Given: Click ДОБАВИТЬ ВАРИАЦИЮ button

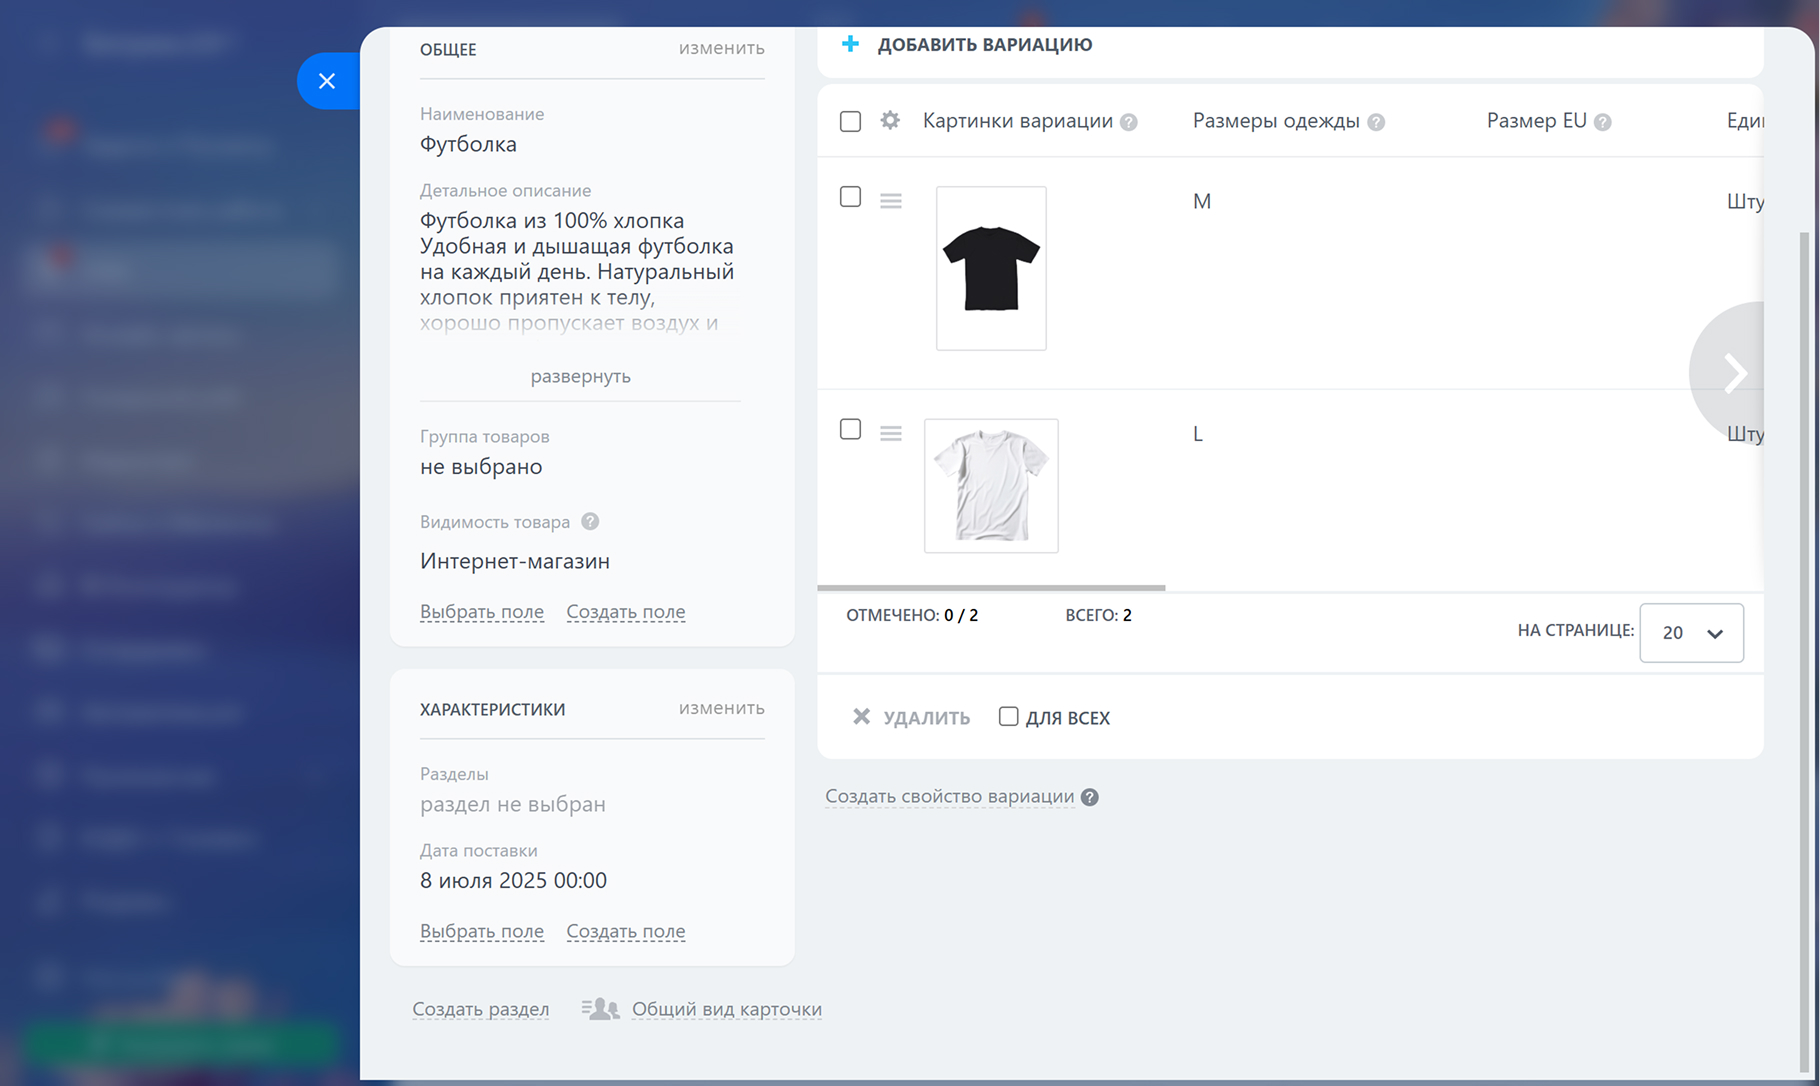Looking at the screenshot, I should coord(985,44).
